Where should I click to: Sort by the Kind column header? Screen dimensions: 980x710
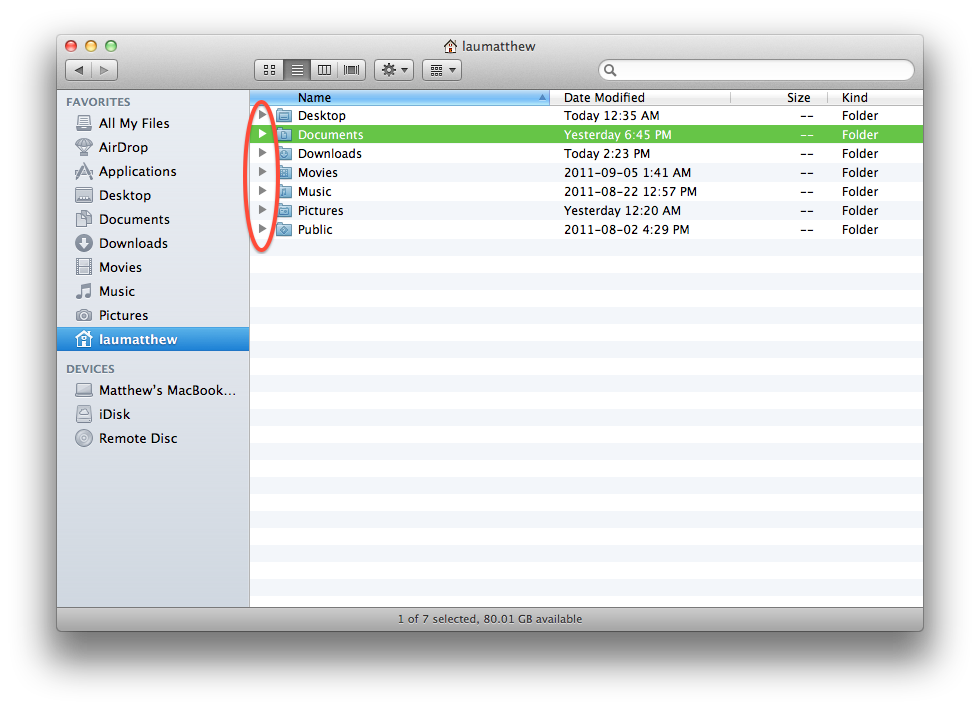pos(876,98)
